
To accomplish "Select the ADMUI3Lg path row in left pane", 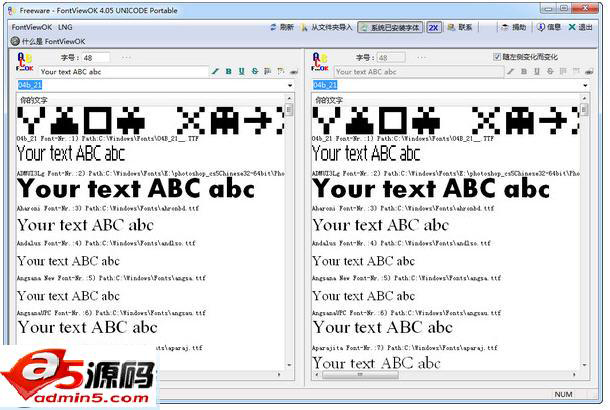I will point(151,173).
